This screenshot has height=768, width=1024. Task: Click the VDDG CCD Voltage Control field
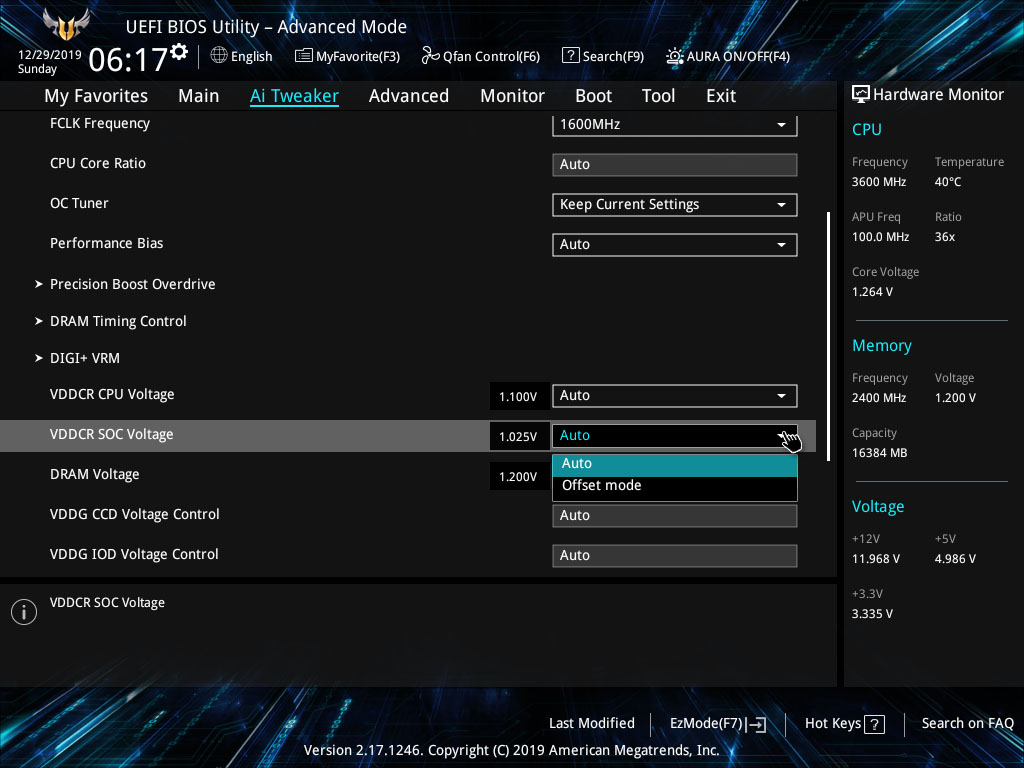[x=675, y=515]
